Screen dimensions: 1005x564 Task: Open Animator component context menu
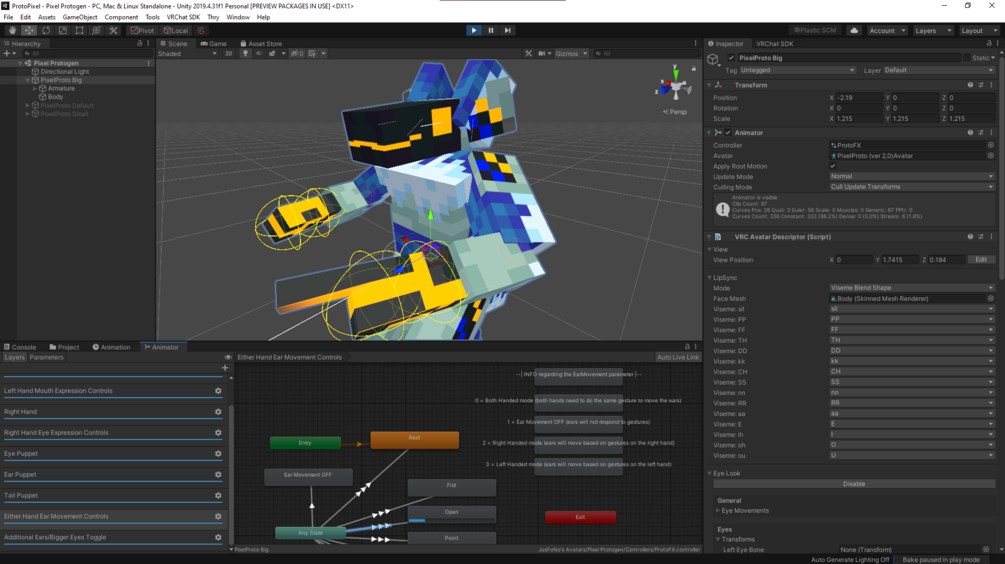pyautogui.click(x=991, y=133)
